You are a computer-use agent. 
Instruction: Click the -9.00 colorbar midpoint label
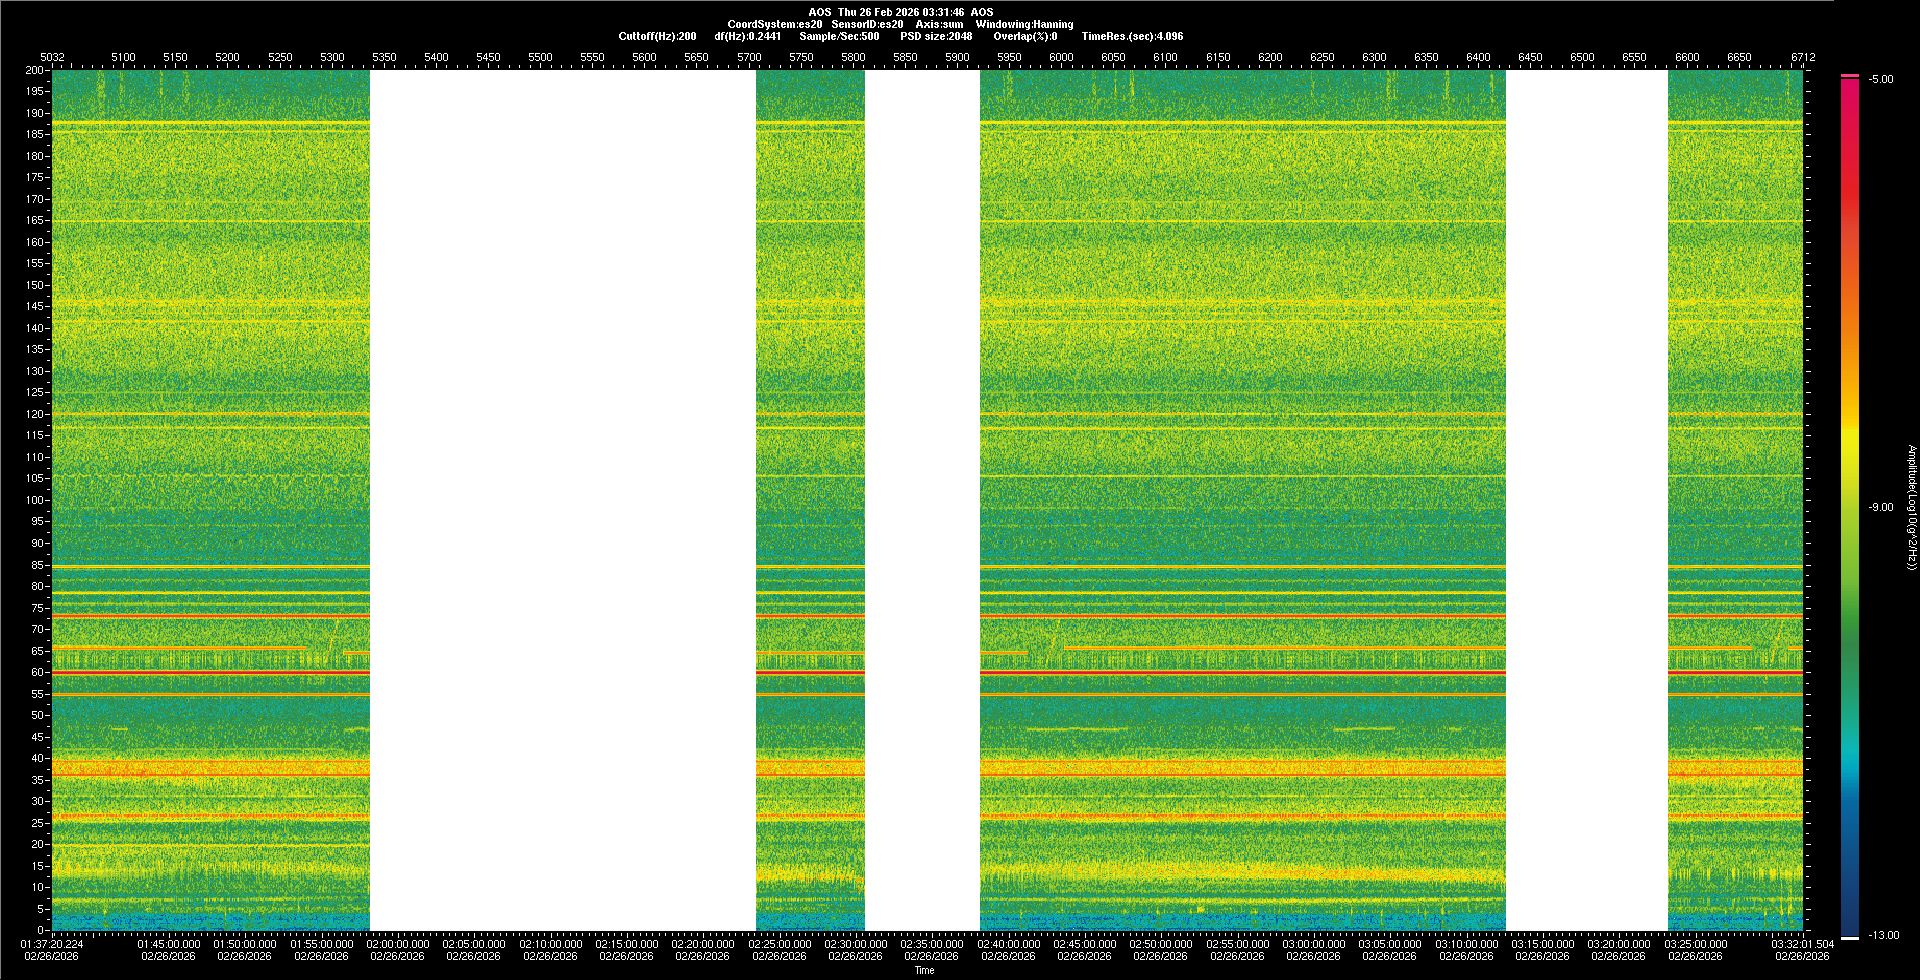1881,507
